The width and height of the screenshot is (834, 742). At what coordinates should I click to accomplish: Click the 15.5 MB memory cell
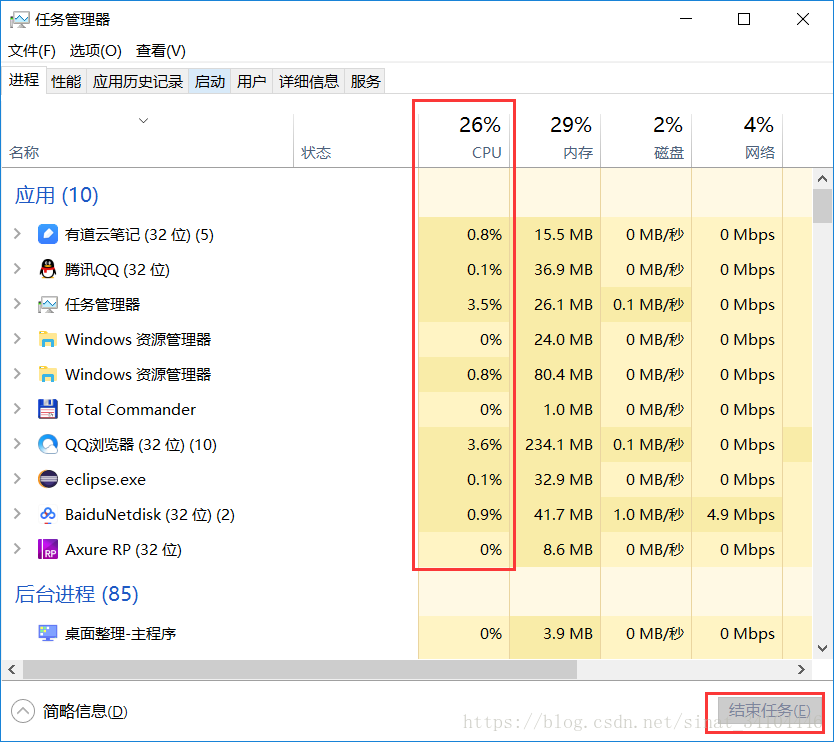[555, 234]
